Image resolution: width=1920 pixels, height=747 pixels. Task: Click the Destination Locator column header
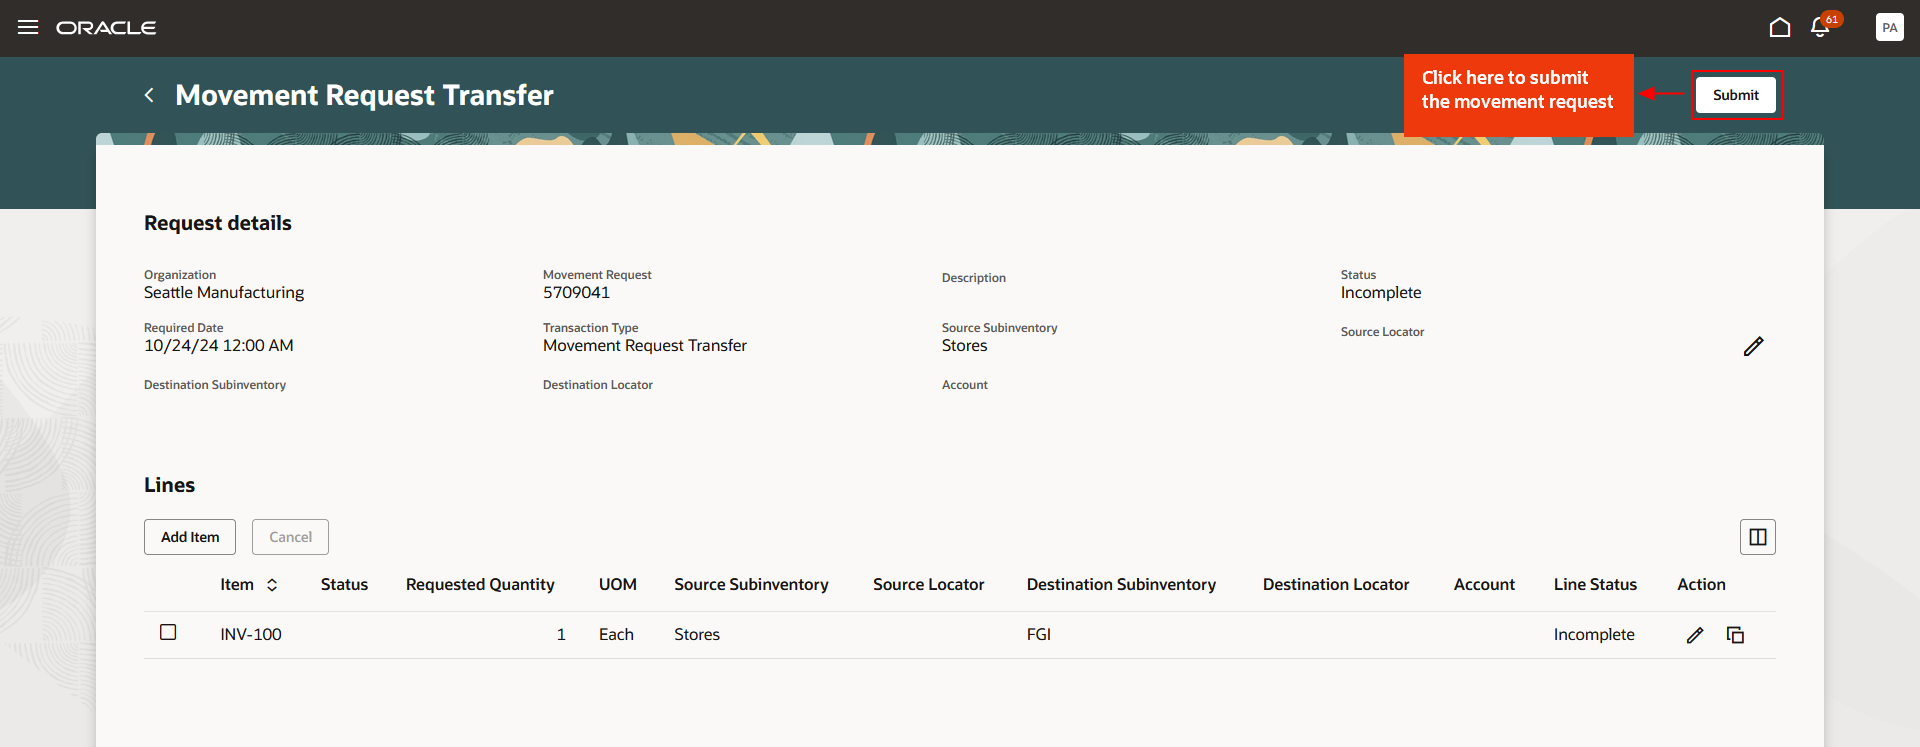pyautogui.click(x=1336, y=585)
